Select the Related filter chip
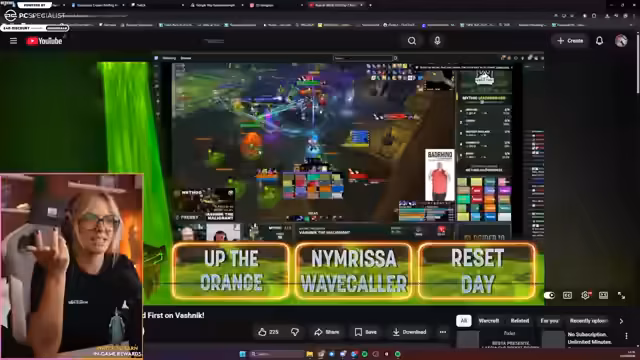Image resolution: width=640 pixels, height=360 pixels. [x=520, y=321]
